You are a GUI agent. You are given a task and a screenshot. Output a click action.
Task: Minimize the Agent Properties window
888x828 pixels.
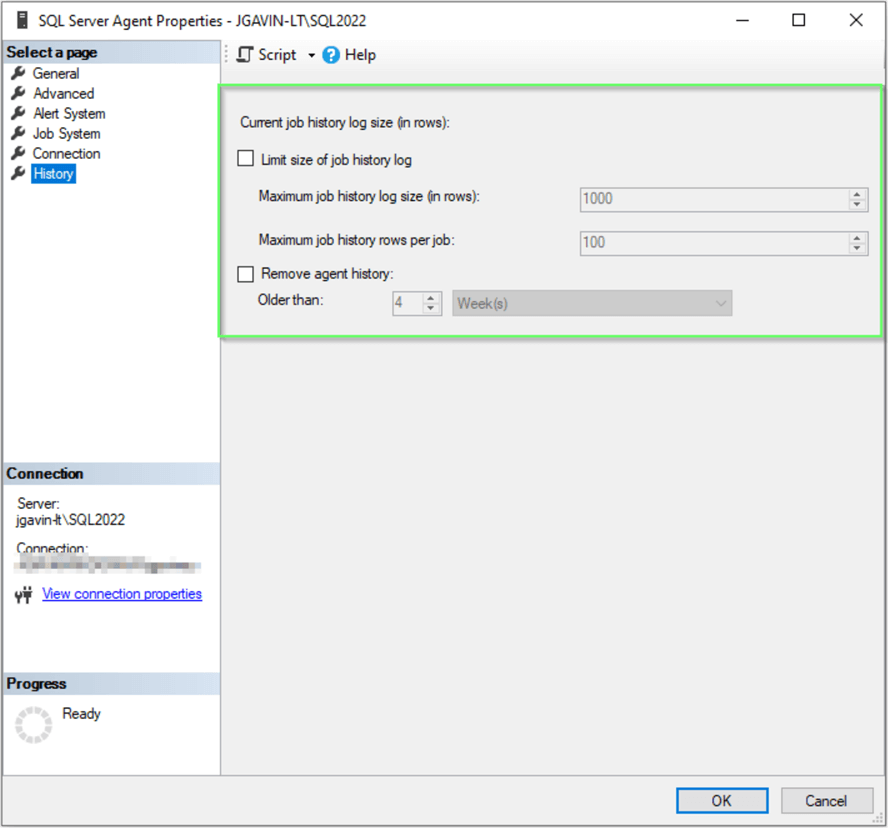coord(742,20)
